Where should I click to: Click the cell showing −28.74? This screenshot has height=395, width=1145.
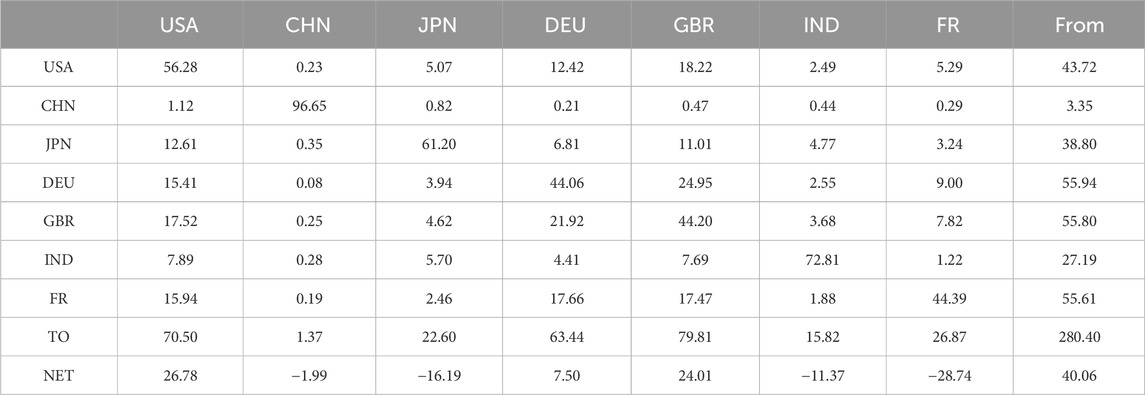950,375
